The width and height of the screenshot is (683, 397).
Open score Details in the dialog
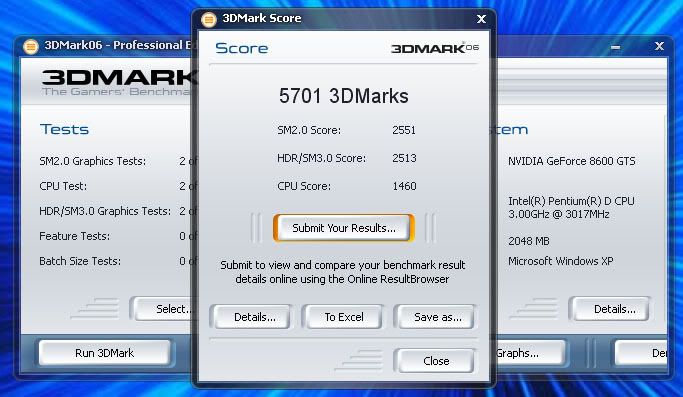pyautogui.click(x=255, y=317)
